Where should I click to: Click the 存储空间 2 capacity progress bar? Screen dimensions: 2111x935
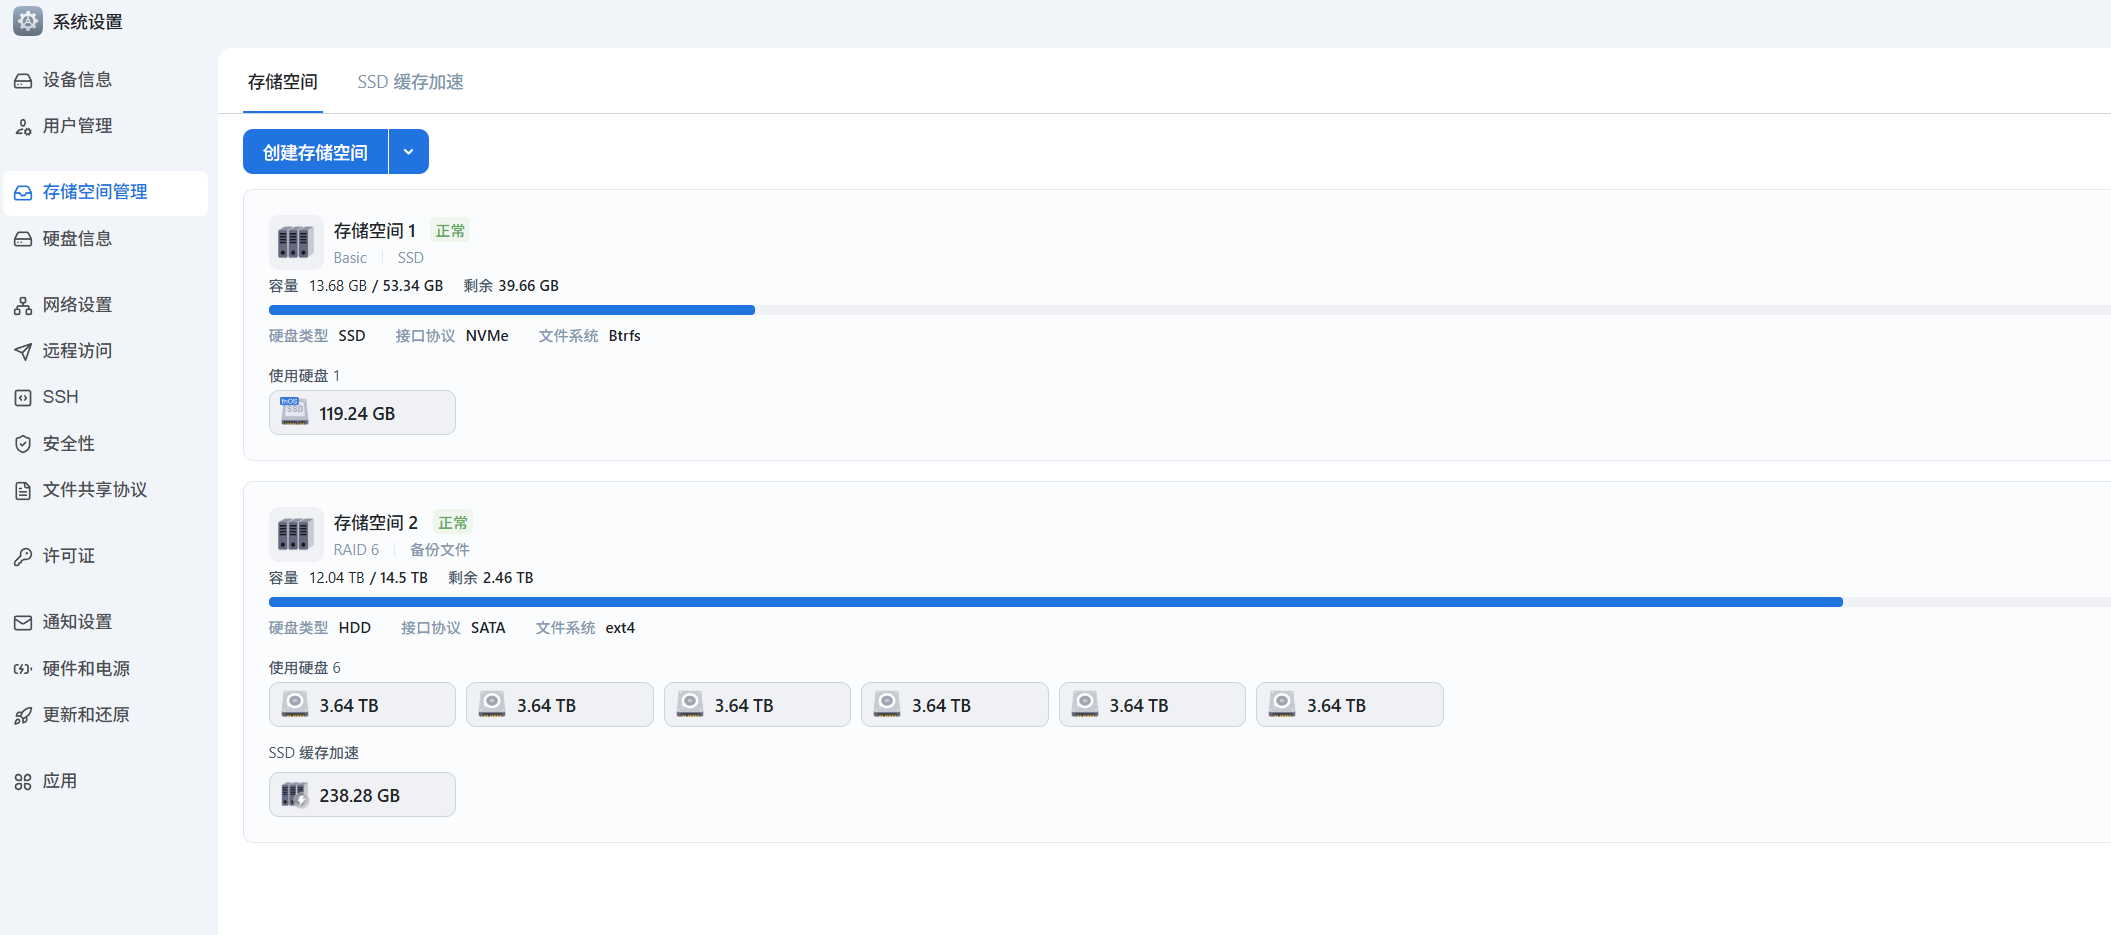pyautogui.click(x=1055, y=602)
